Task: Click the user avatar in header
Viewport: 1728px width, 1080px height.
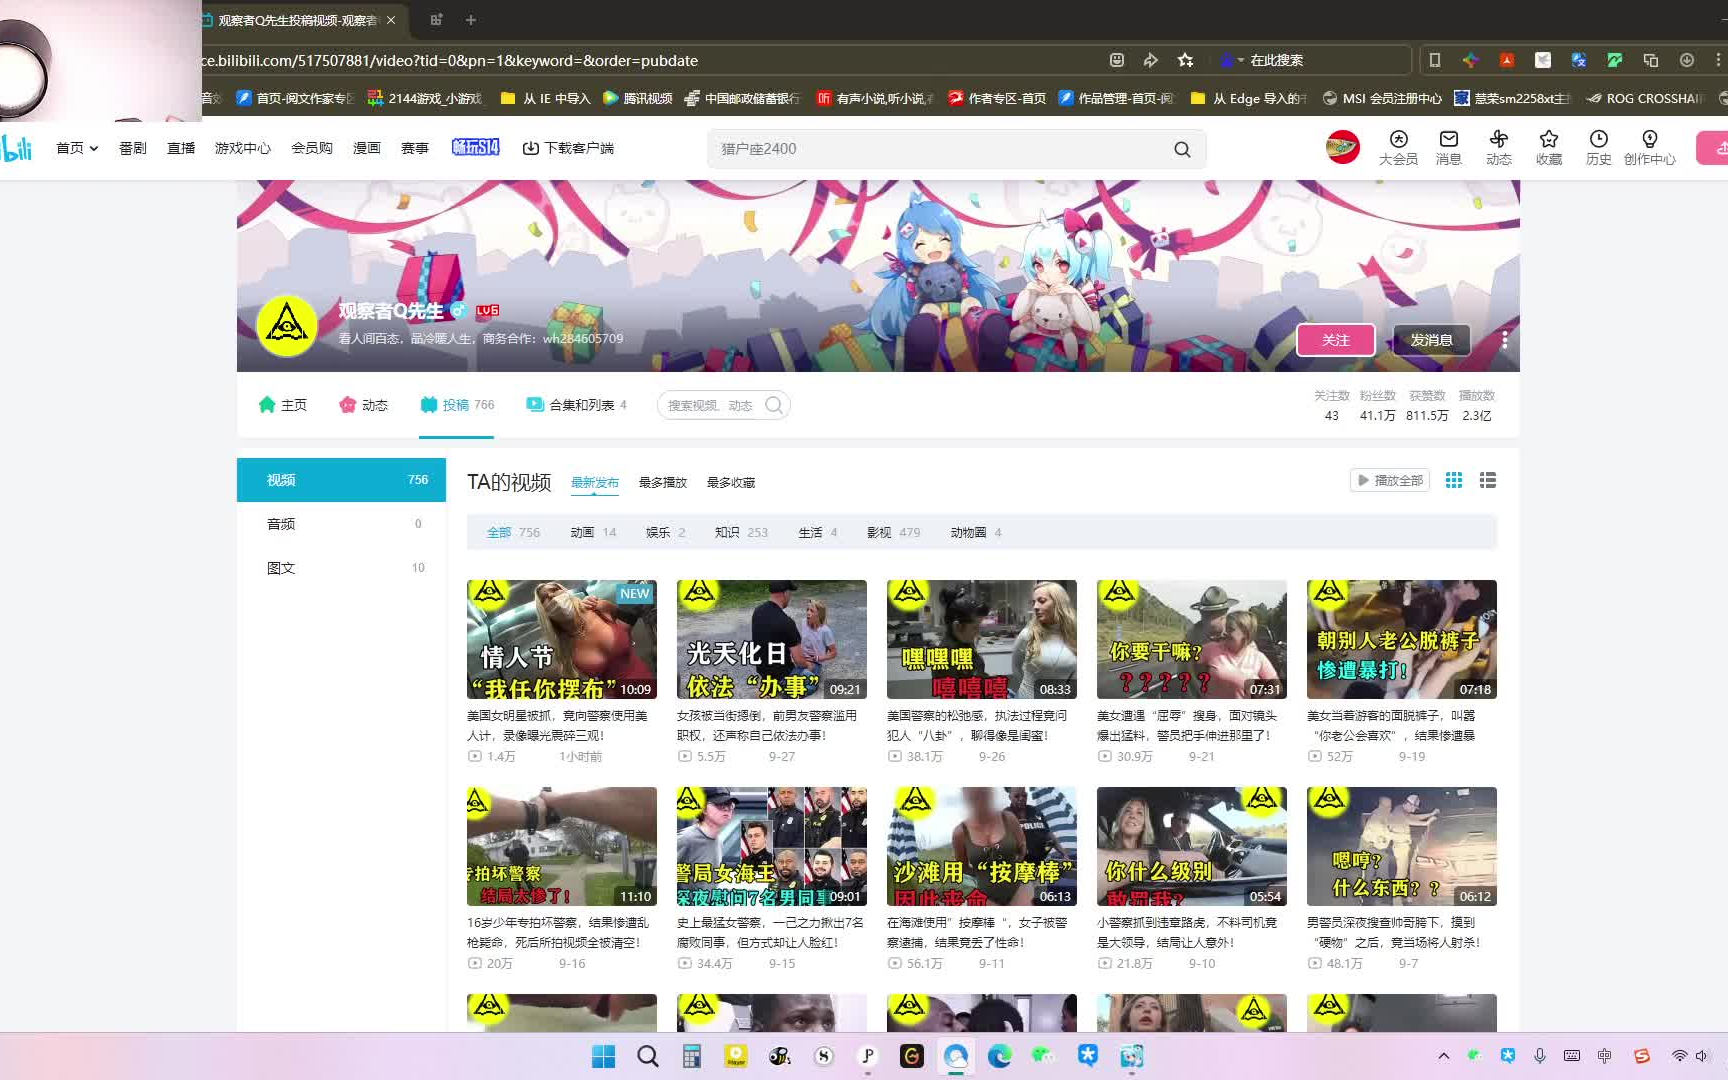Action: click(x=1342, y=148)
